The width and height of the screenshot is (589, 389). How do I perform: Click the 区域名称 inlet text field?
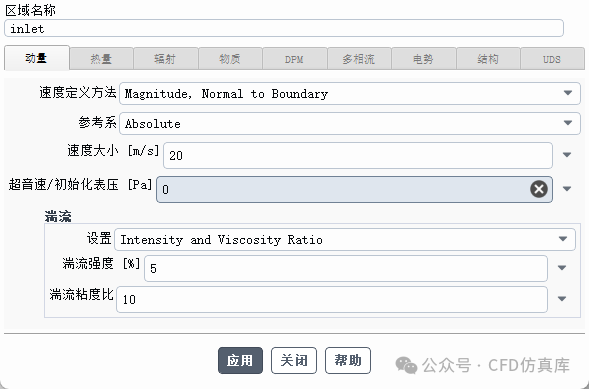pyautogui.click(x=284, y=29)
